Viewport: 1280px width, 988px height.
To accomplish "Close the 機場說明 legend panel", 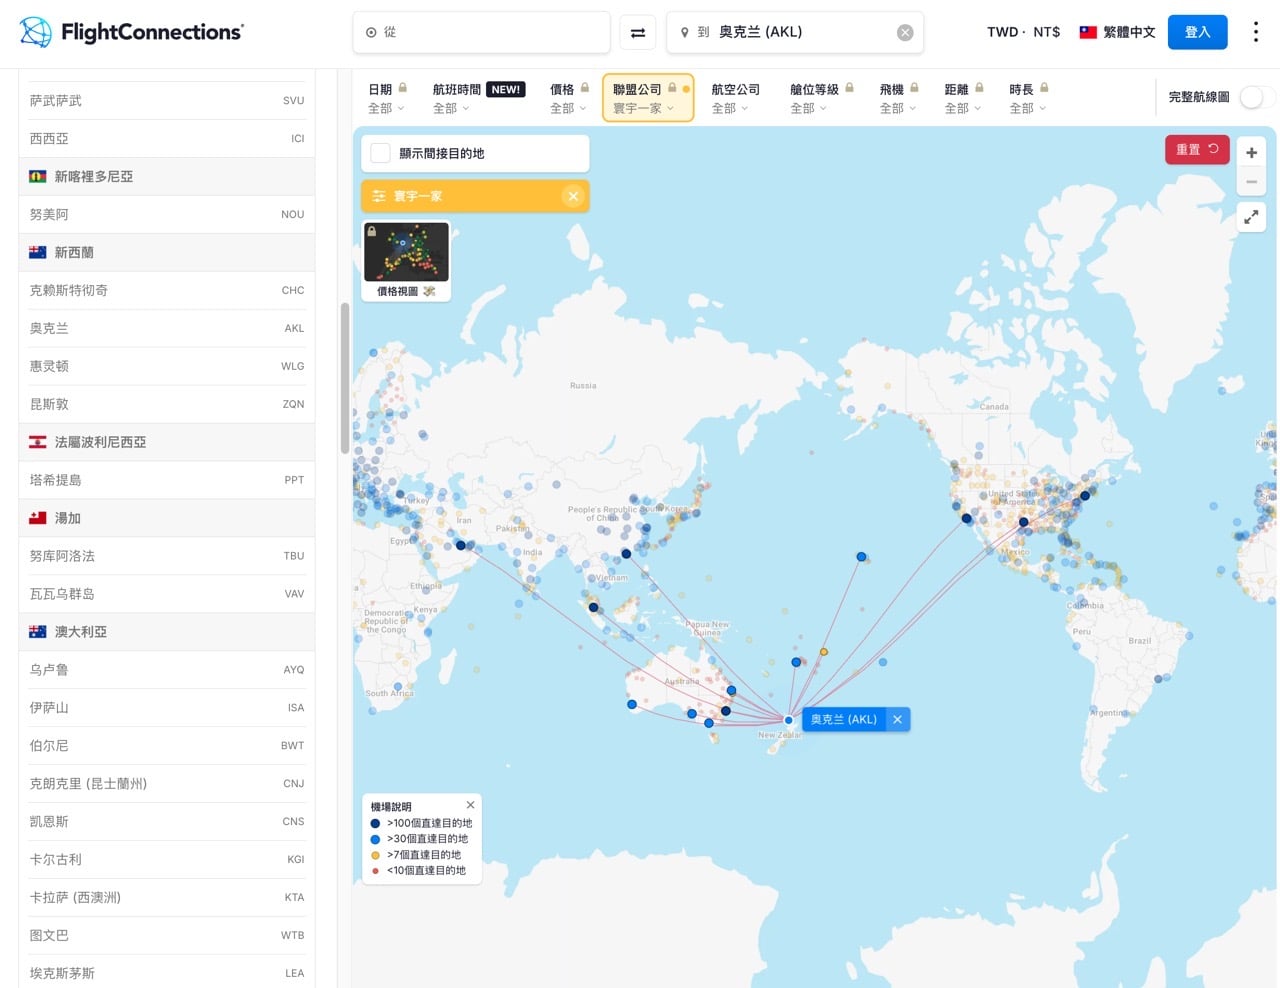I will pyautogui.click(x=470, y=805).
